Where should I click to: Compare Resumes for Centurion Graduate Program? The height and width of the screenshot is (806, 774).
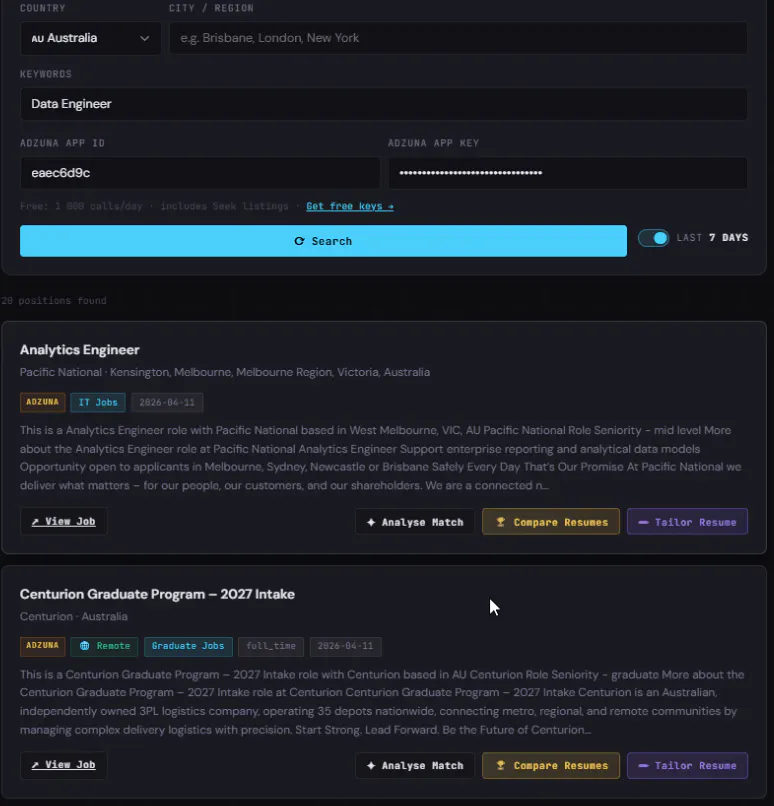[551, 765]
